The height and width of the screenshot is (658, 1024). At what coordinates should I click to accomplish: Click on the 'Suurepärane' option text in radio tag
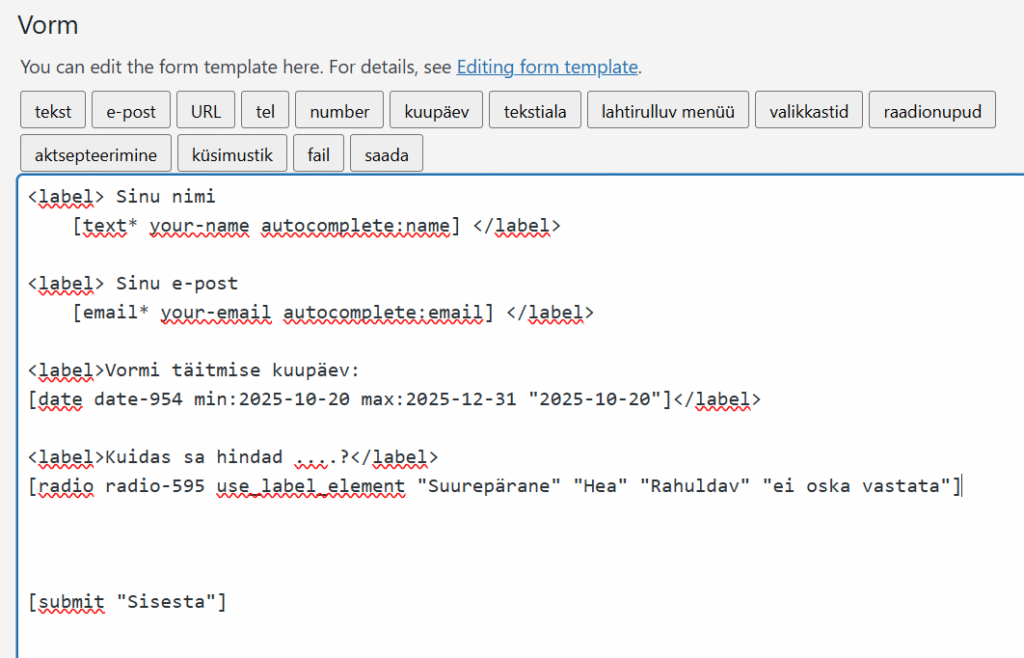click(x=487, y=487)
